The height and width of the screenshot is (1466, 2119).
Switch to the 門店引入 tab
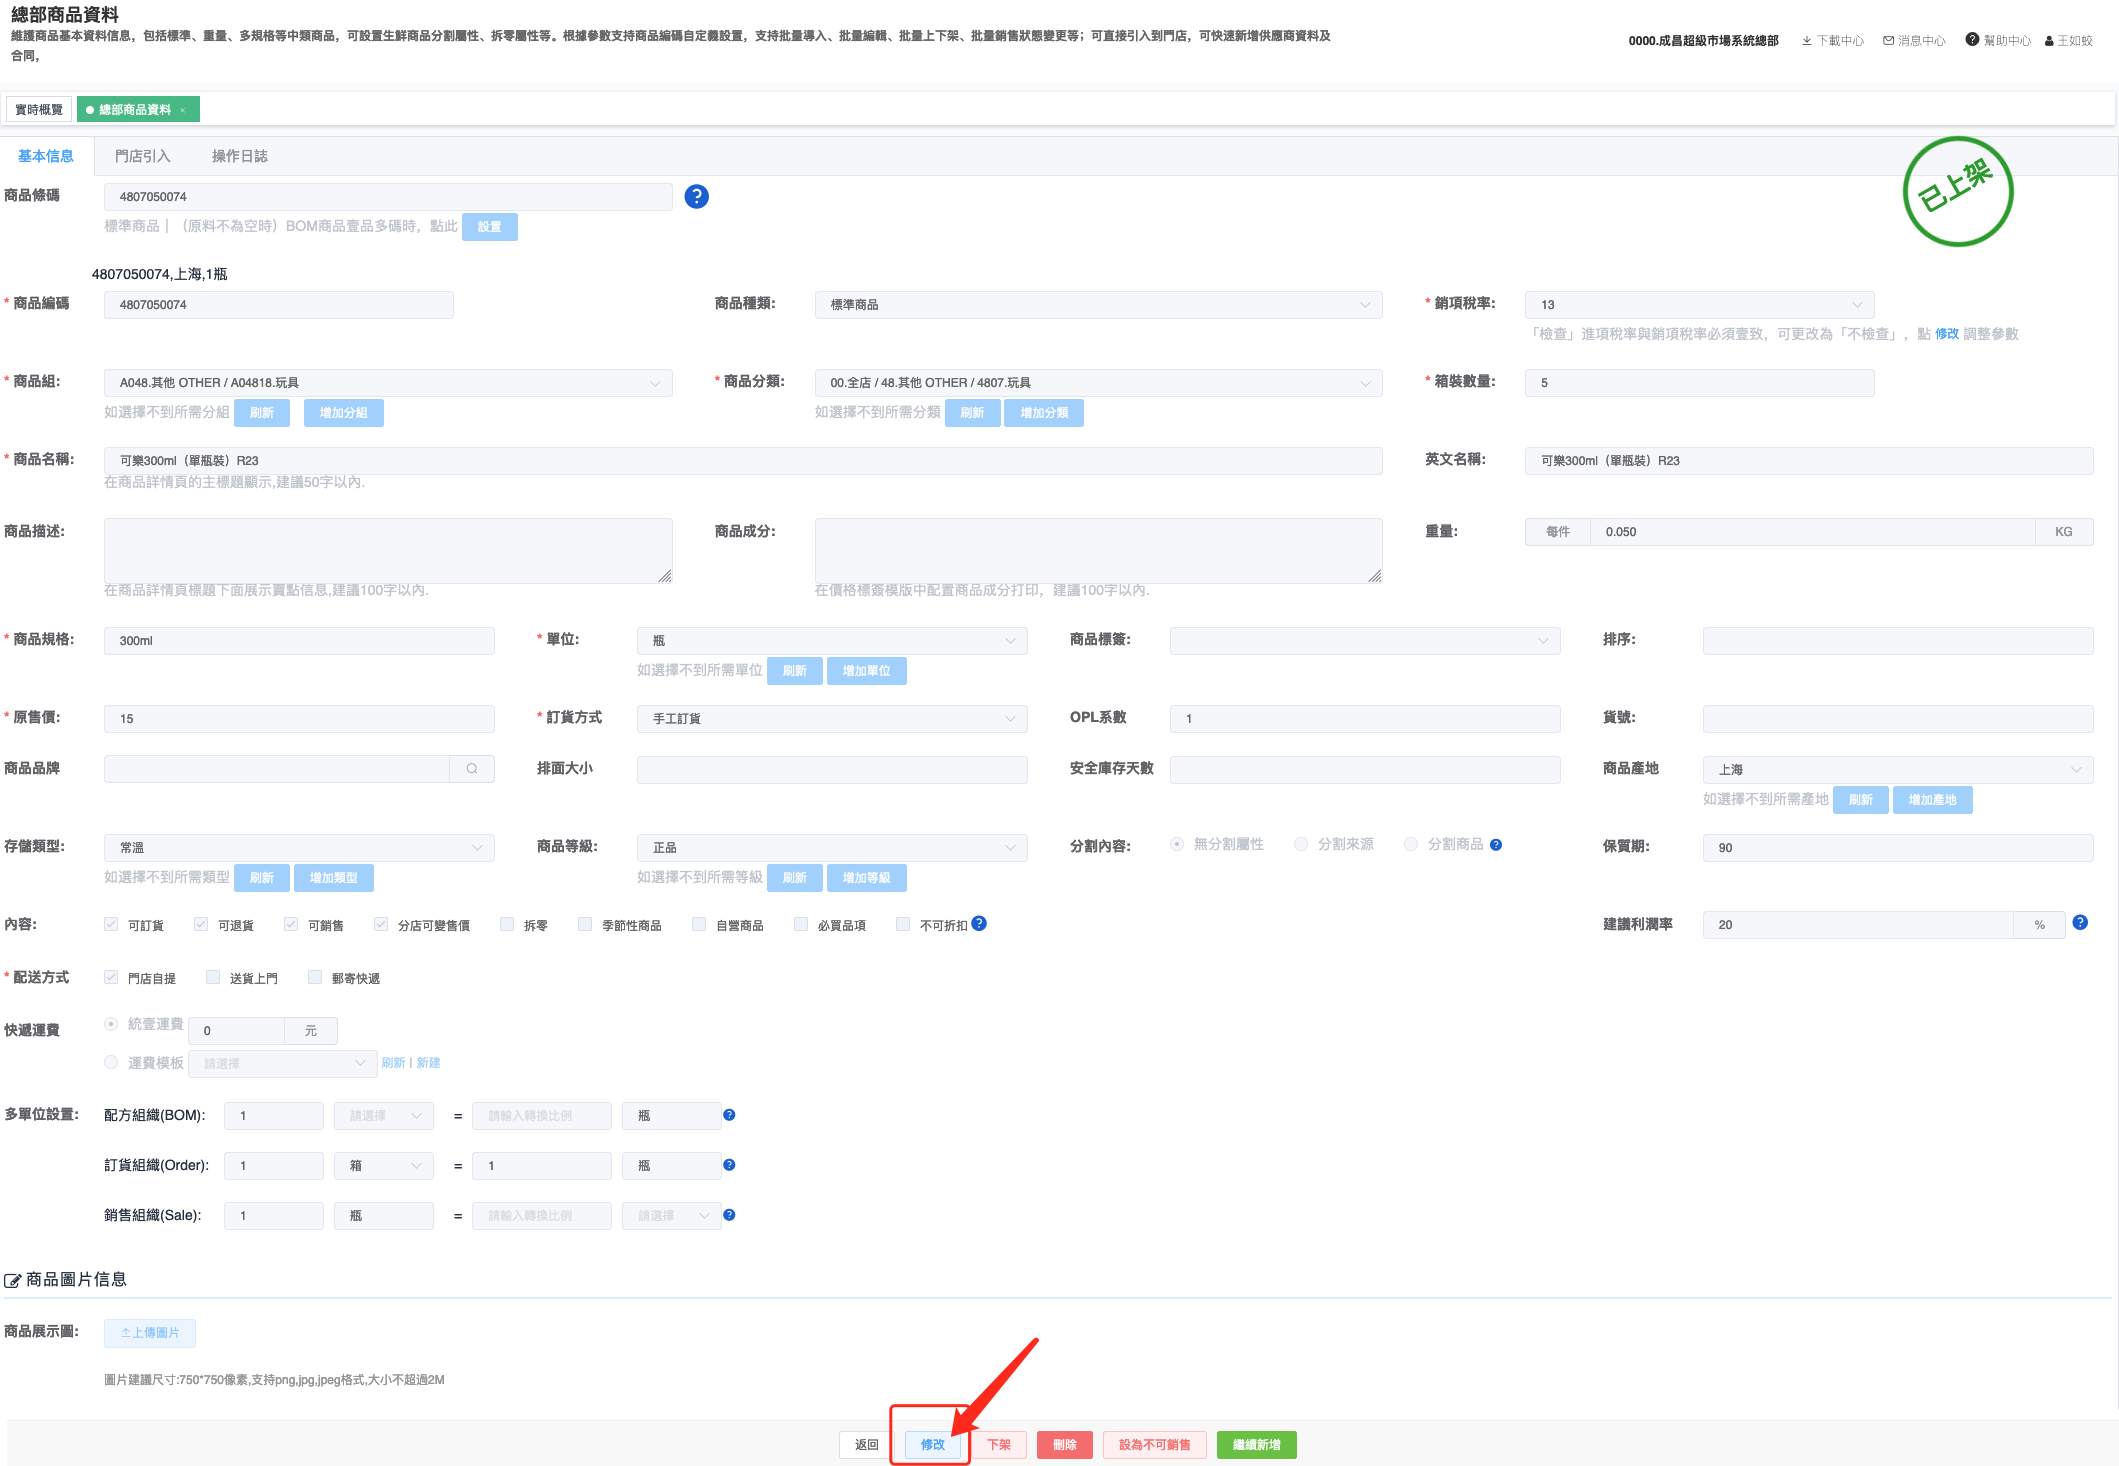click(142, 156)
